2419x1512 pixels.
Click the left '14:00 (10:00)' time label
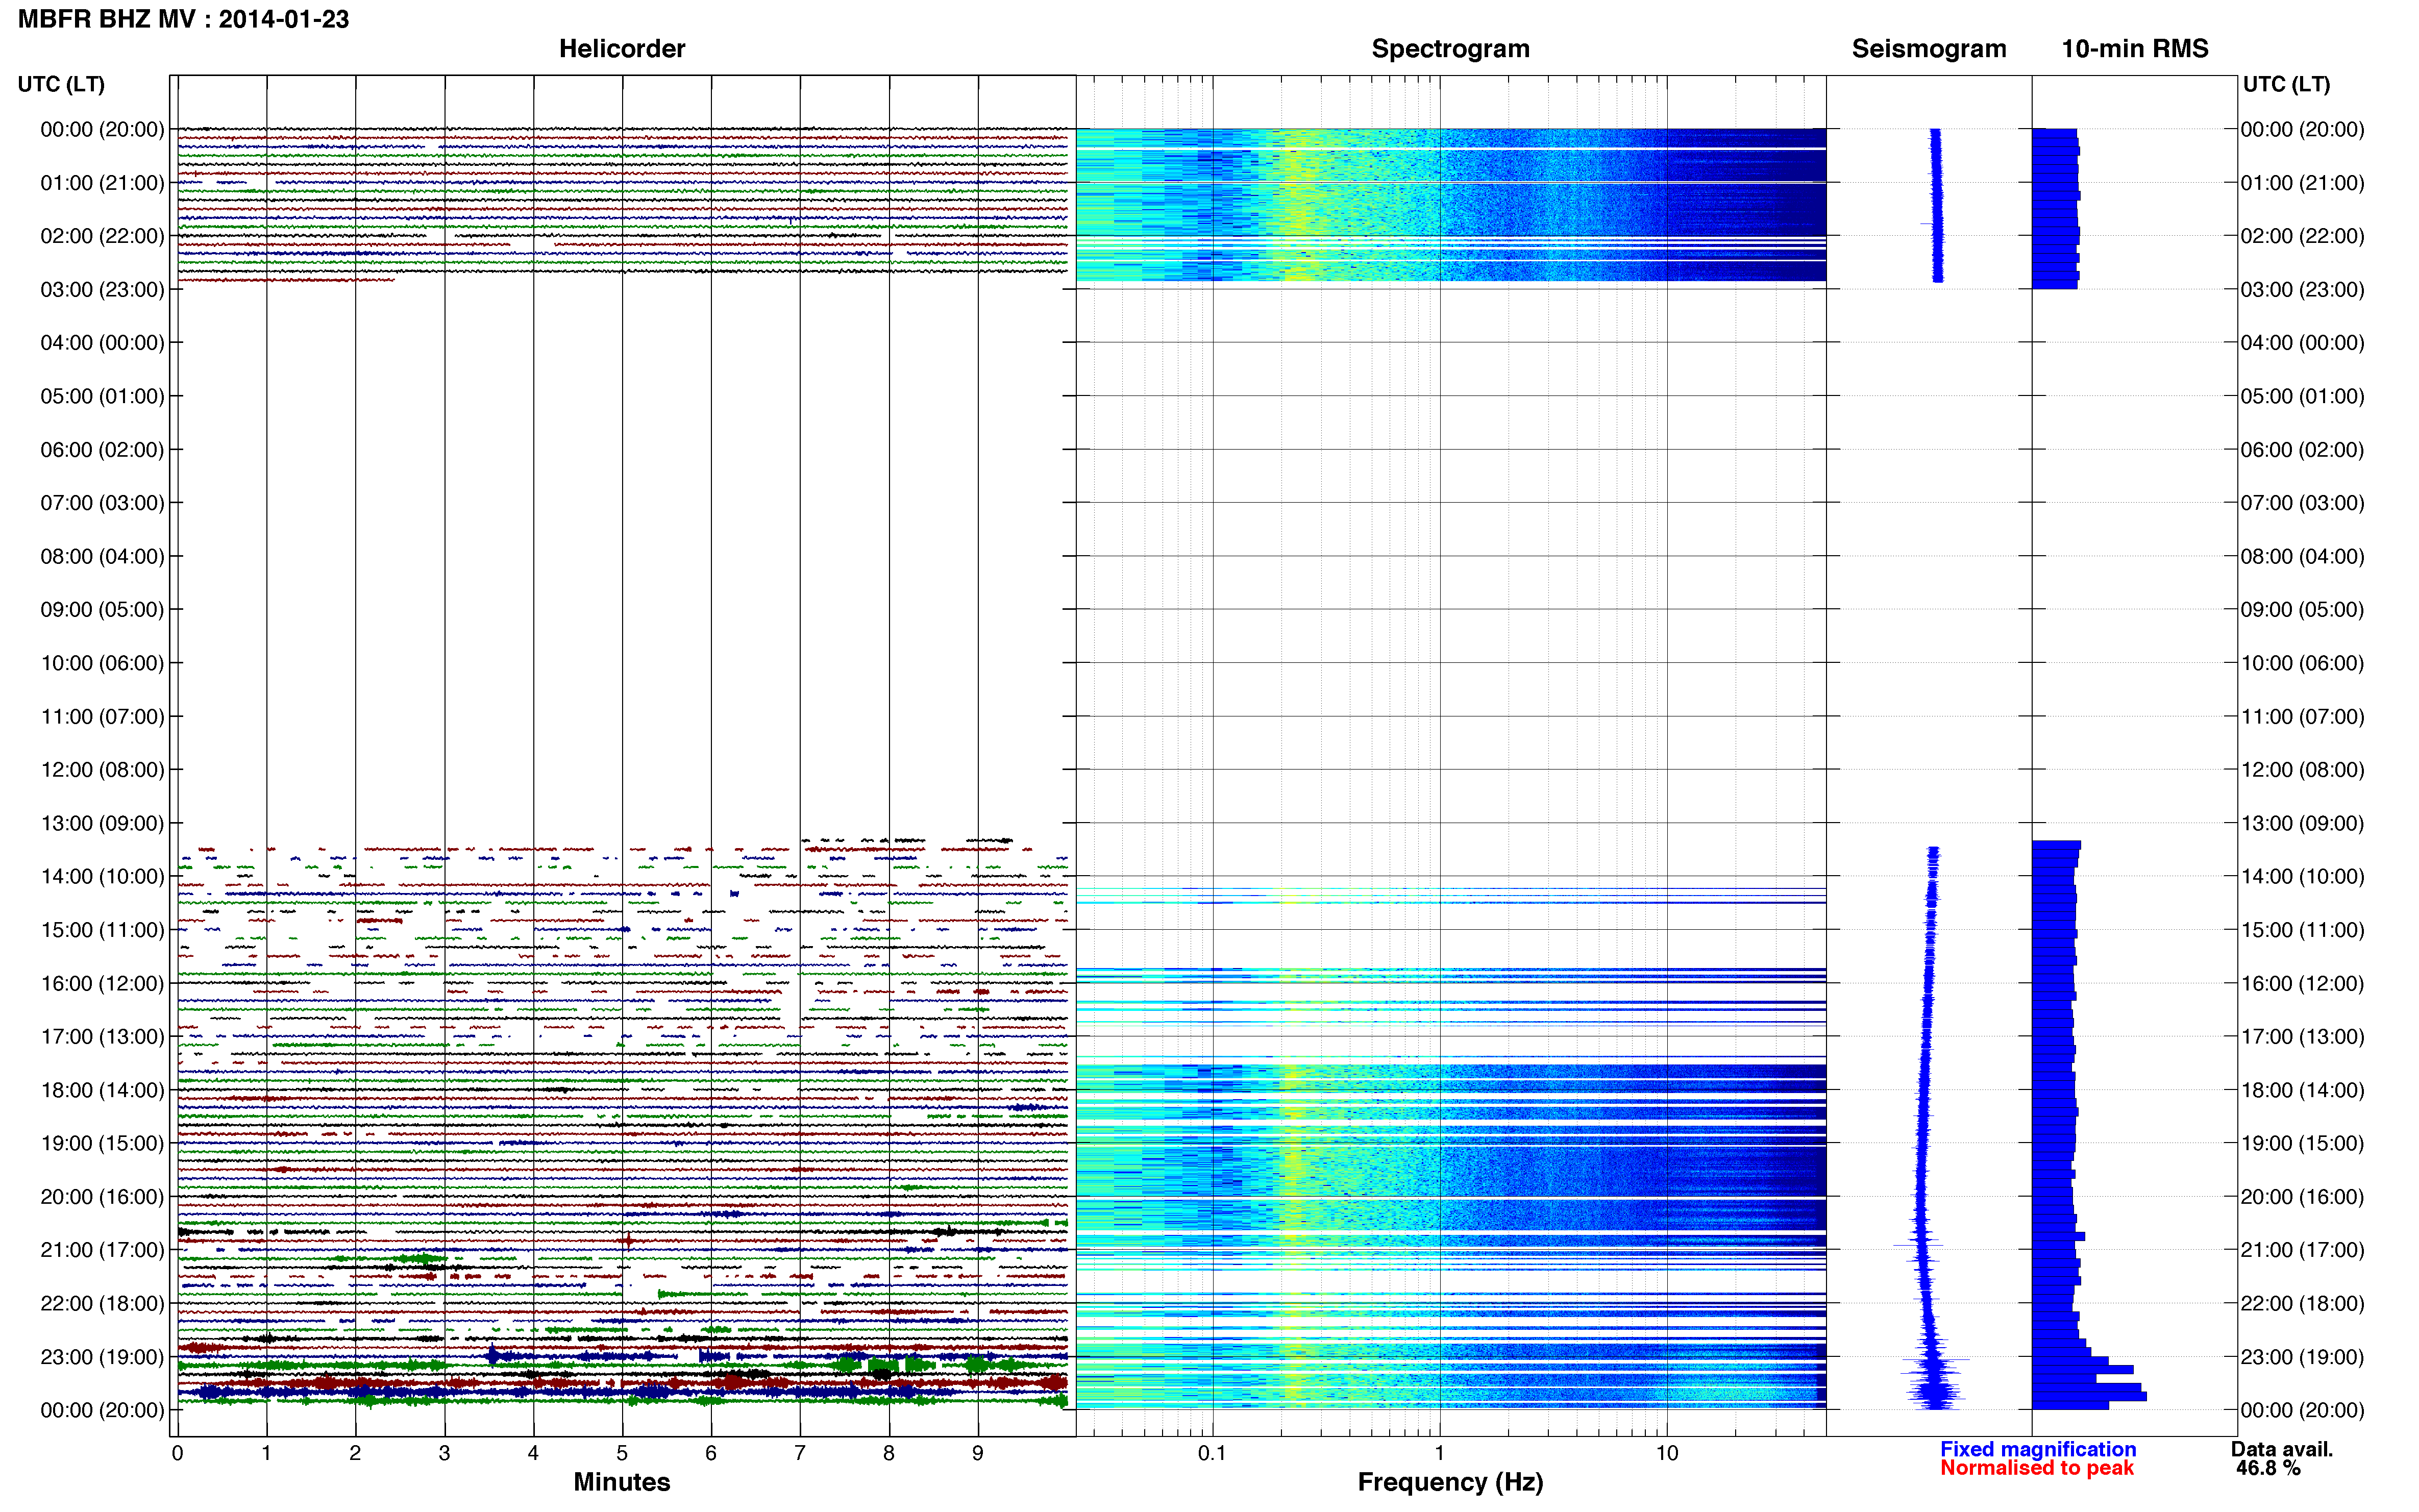point(102,877)
